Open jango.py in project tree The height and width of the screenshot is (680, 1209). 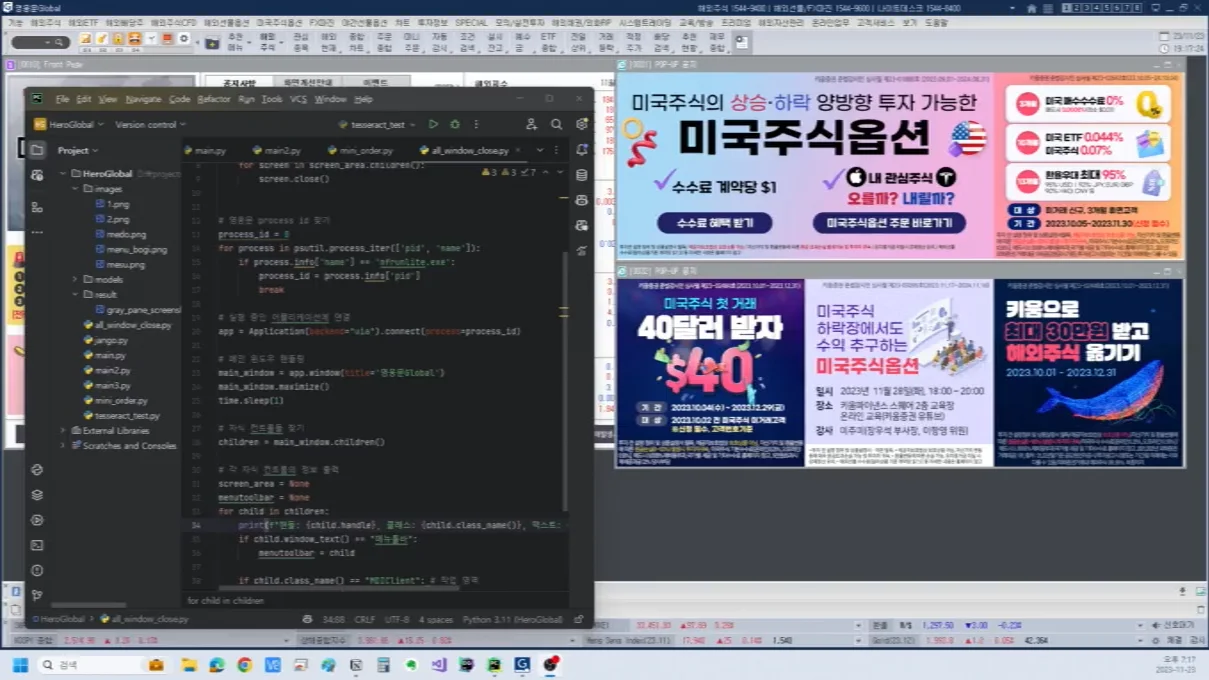[x=104, y=340]
